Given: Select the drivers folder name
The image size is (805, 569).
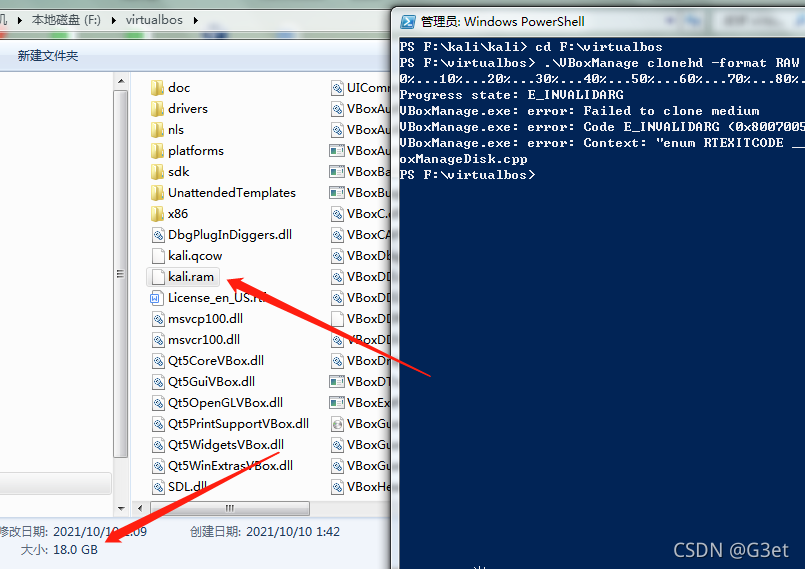Looking at the screenshot, I should pyautogui.click(x=188, y=109).
